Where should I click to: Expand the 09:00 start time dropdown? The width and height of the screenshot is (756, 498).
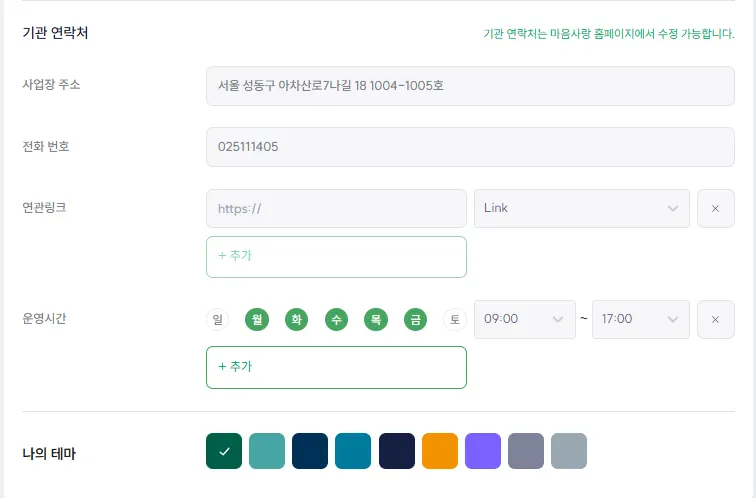pos(524,319)
